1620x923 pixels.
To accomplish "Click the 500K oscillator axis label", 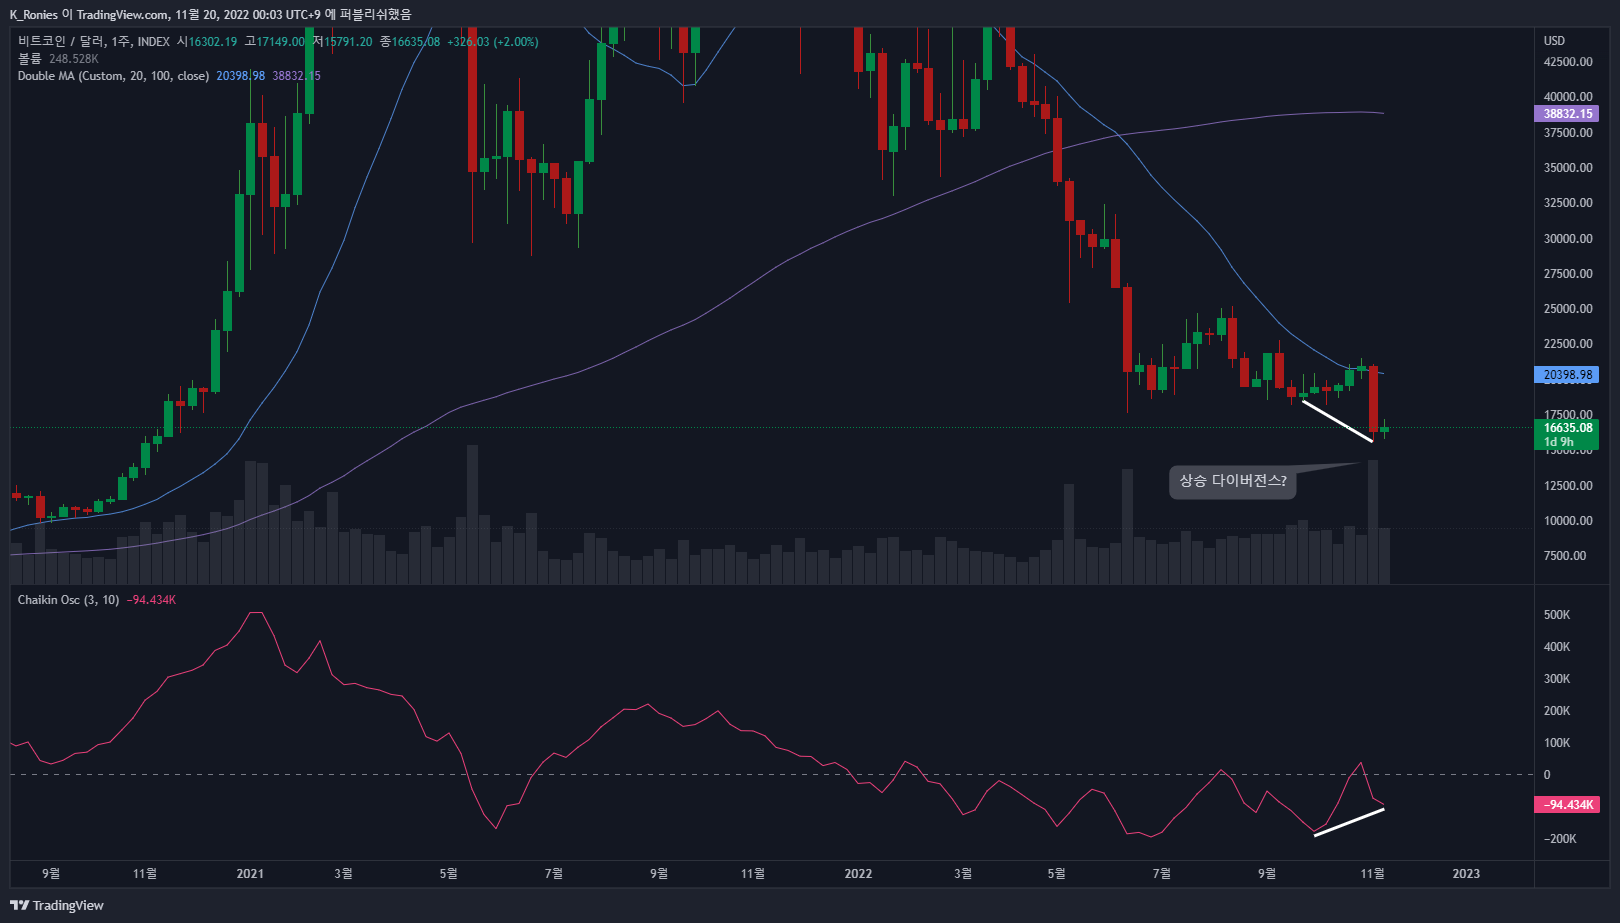I will pos(1557,615).
